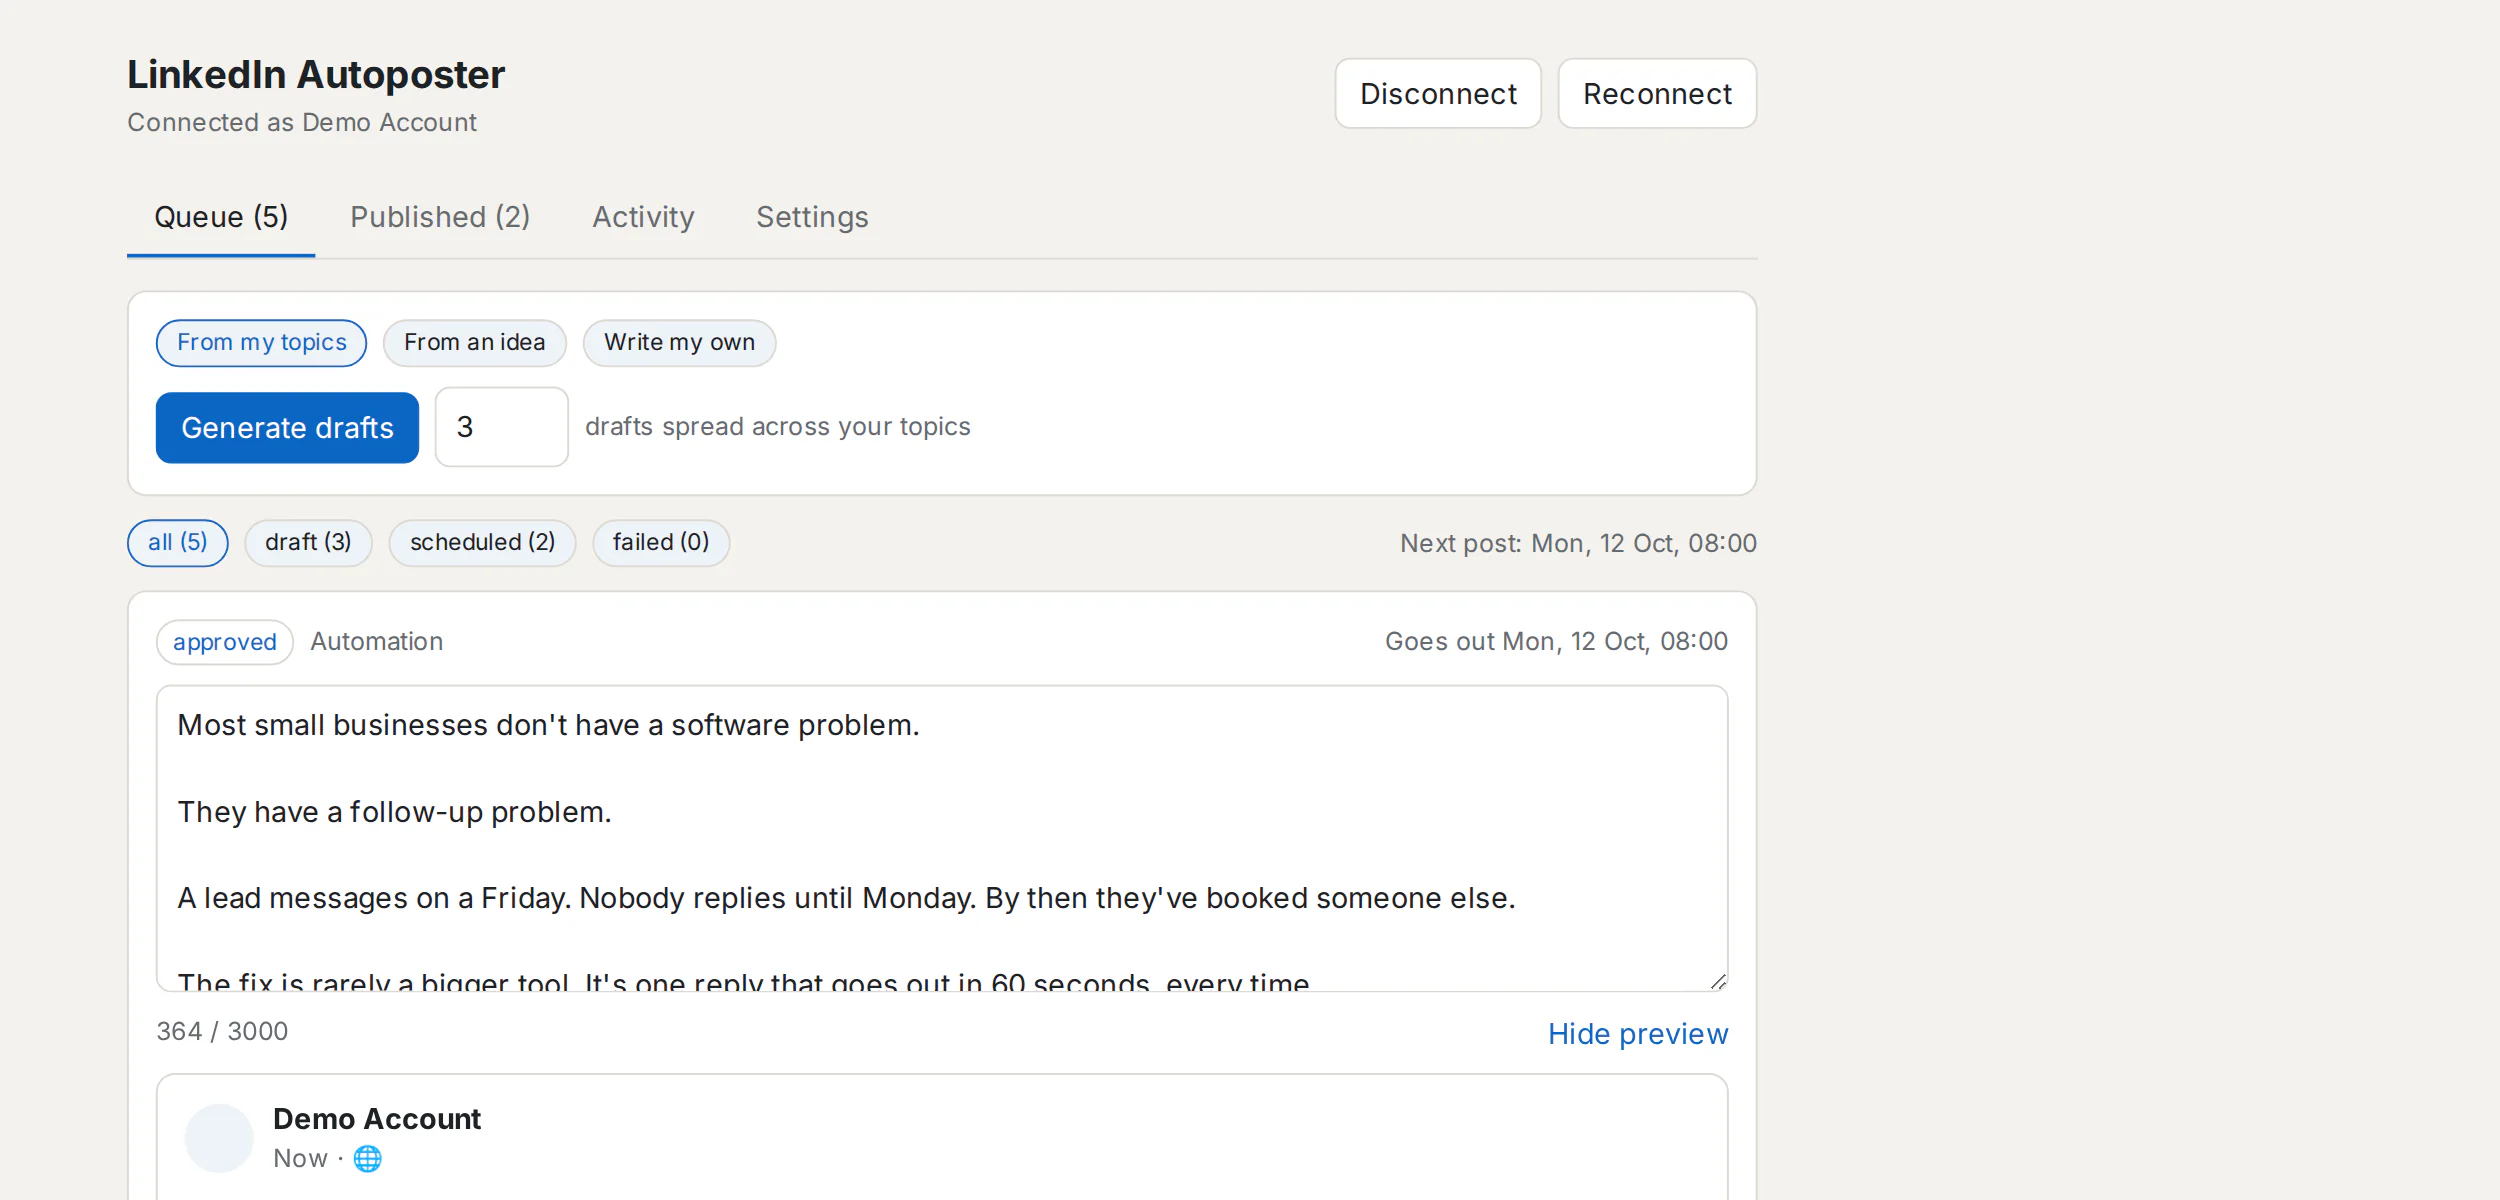Click the Demo Account avatar in preview

click(219, 1138)
